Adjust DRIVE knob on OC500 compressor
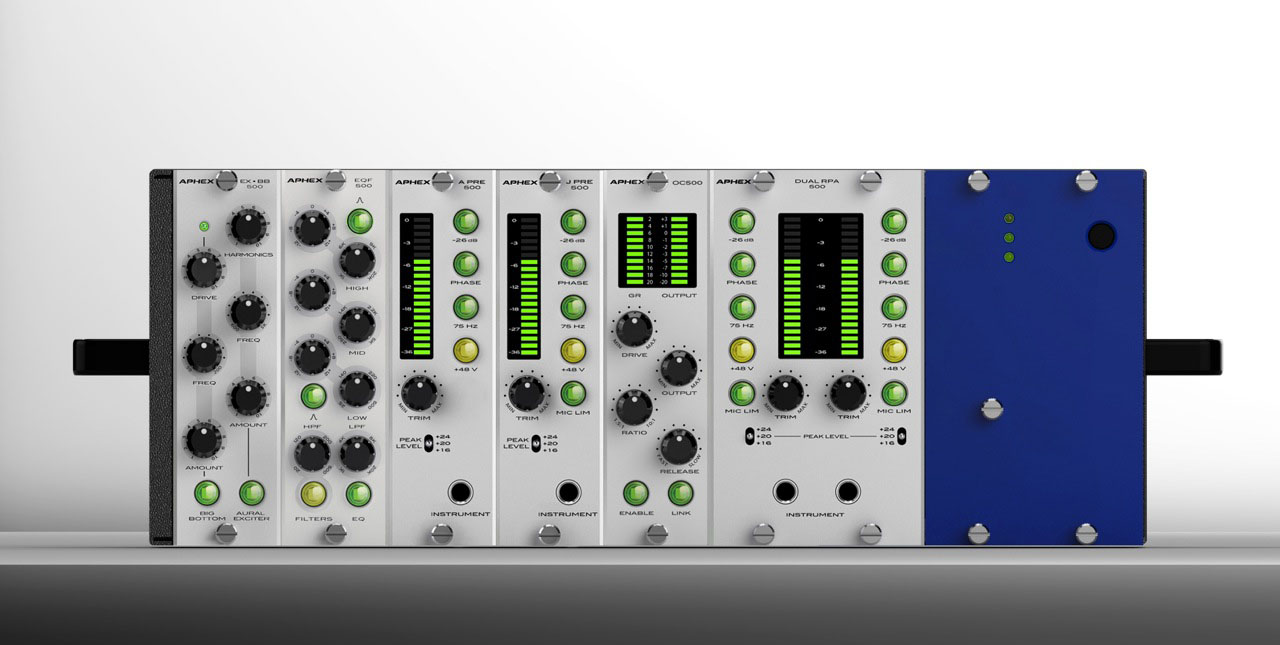 [634, 327]
